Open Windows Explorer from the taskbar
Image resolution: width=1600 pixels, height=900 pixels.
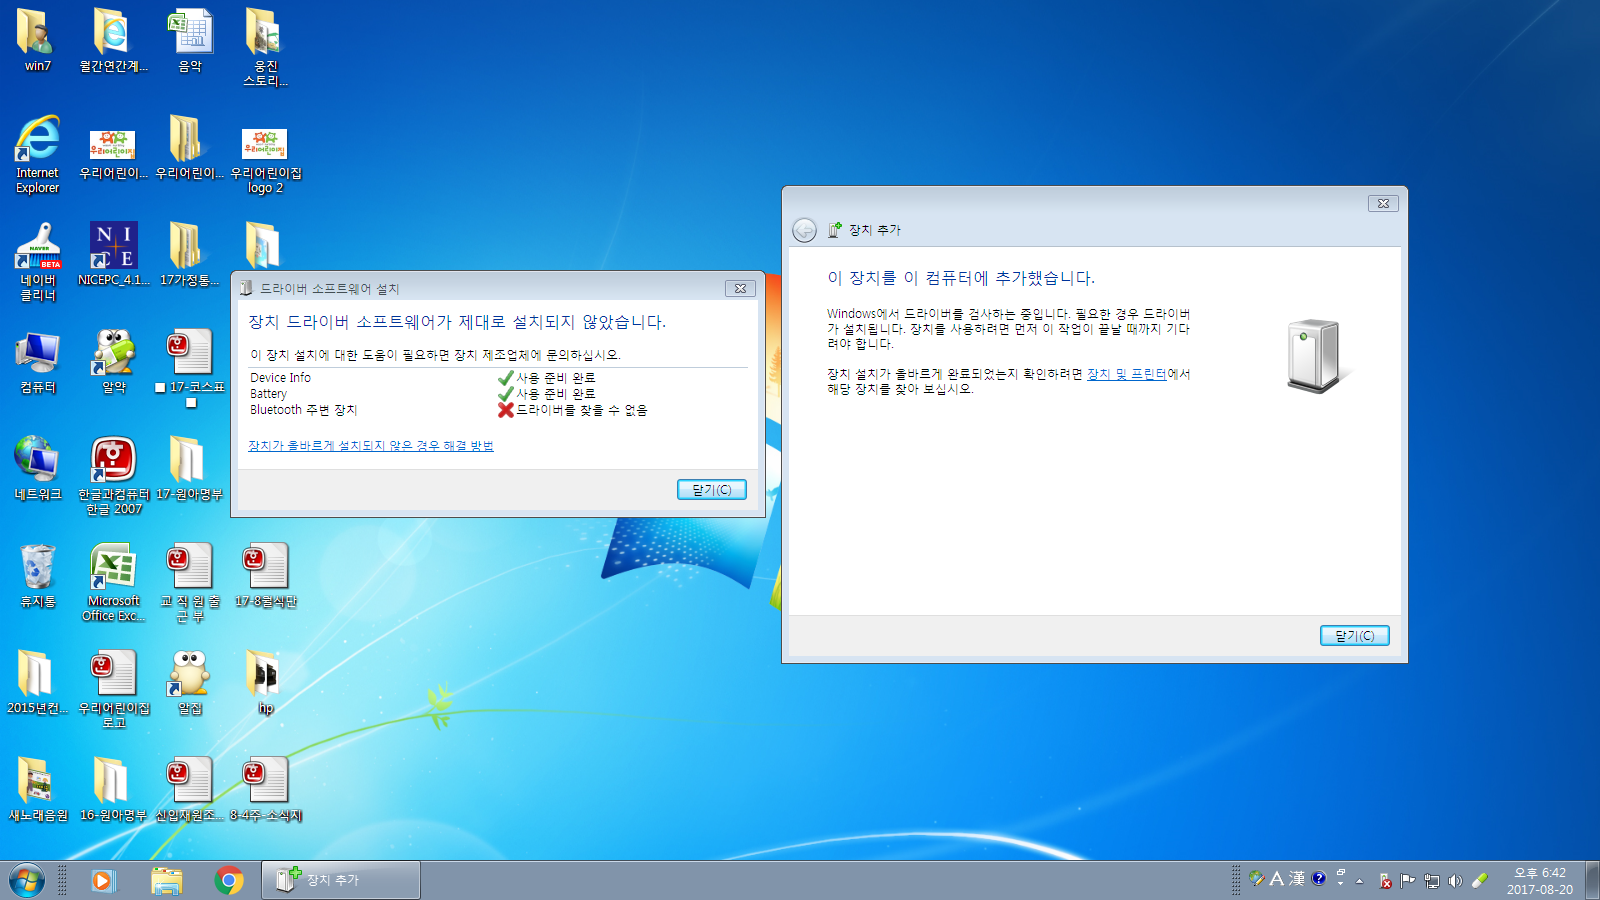[167, 880]
